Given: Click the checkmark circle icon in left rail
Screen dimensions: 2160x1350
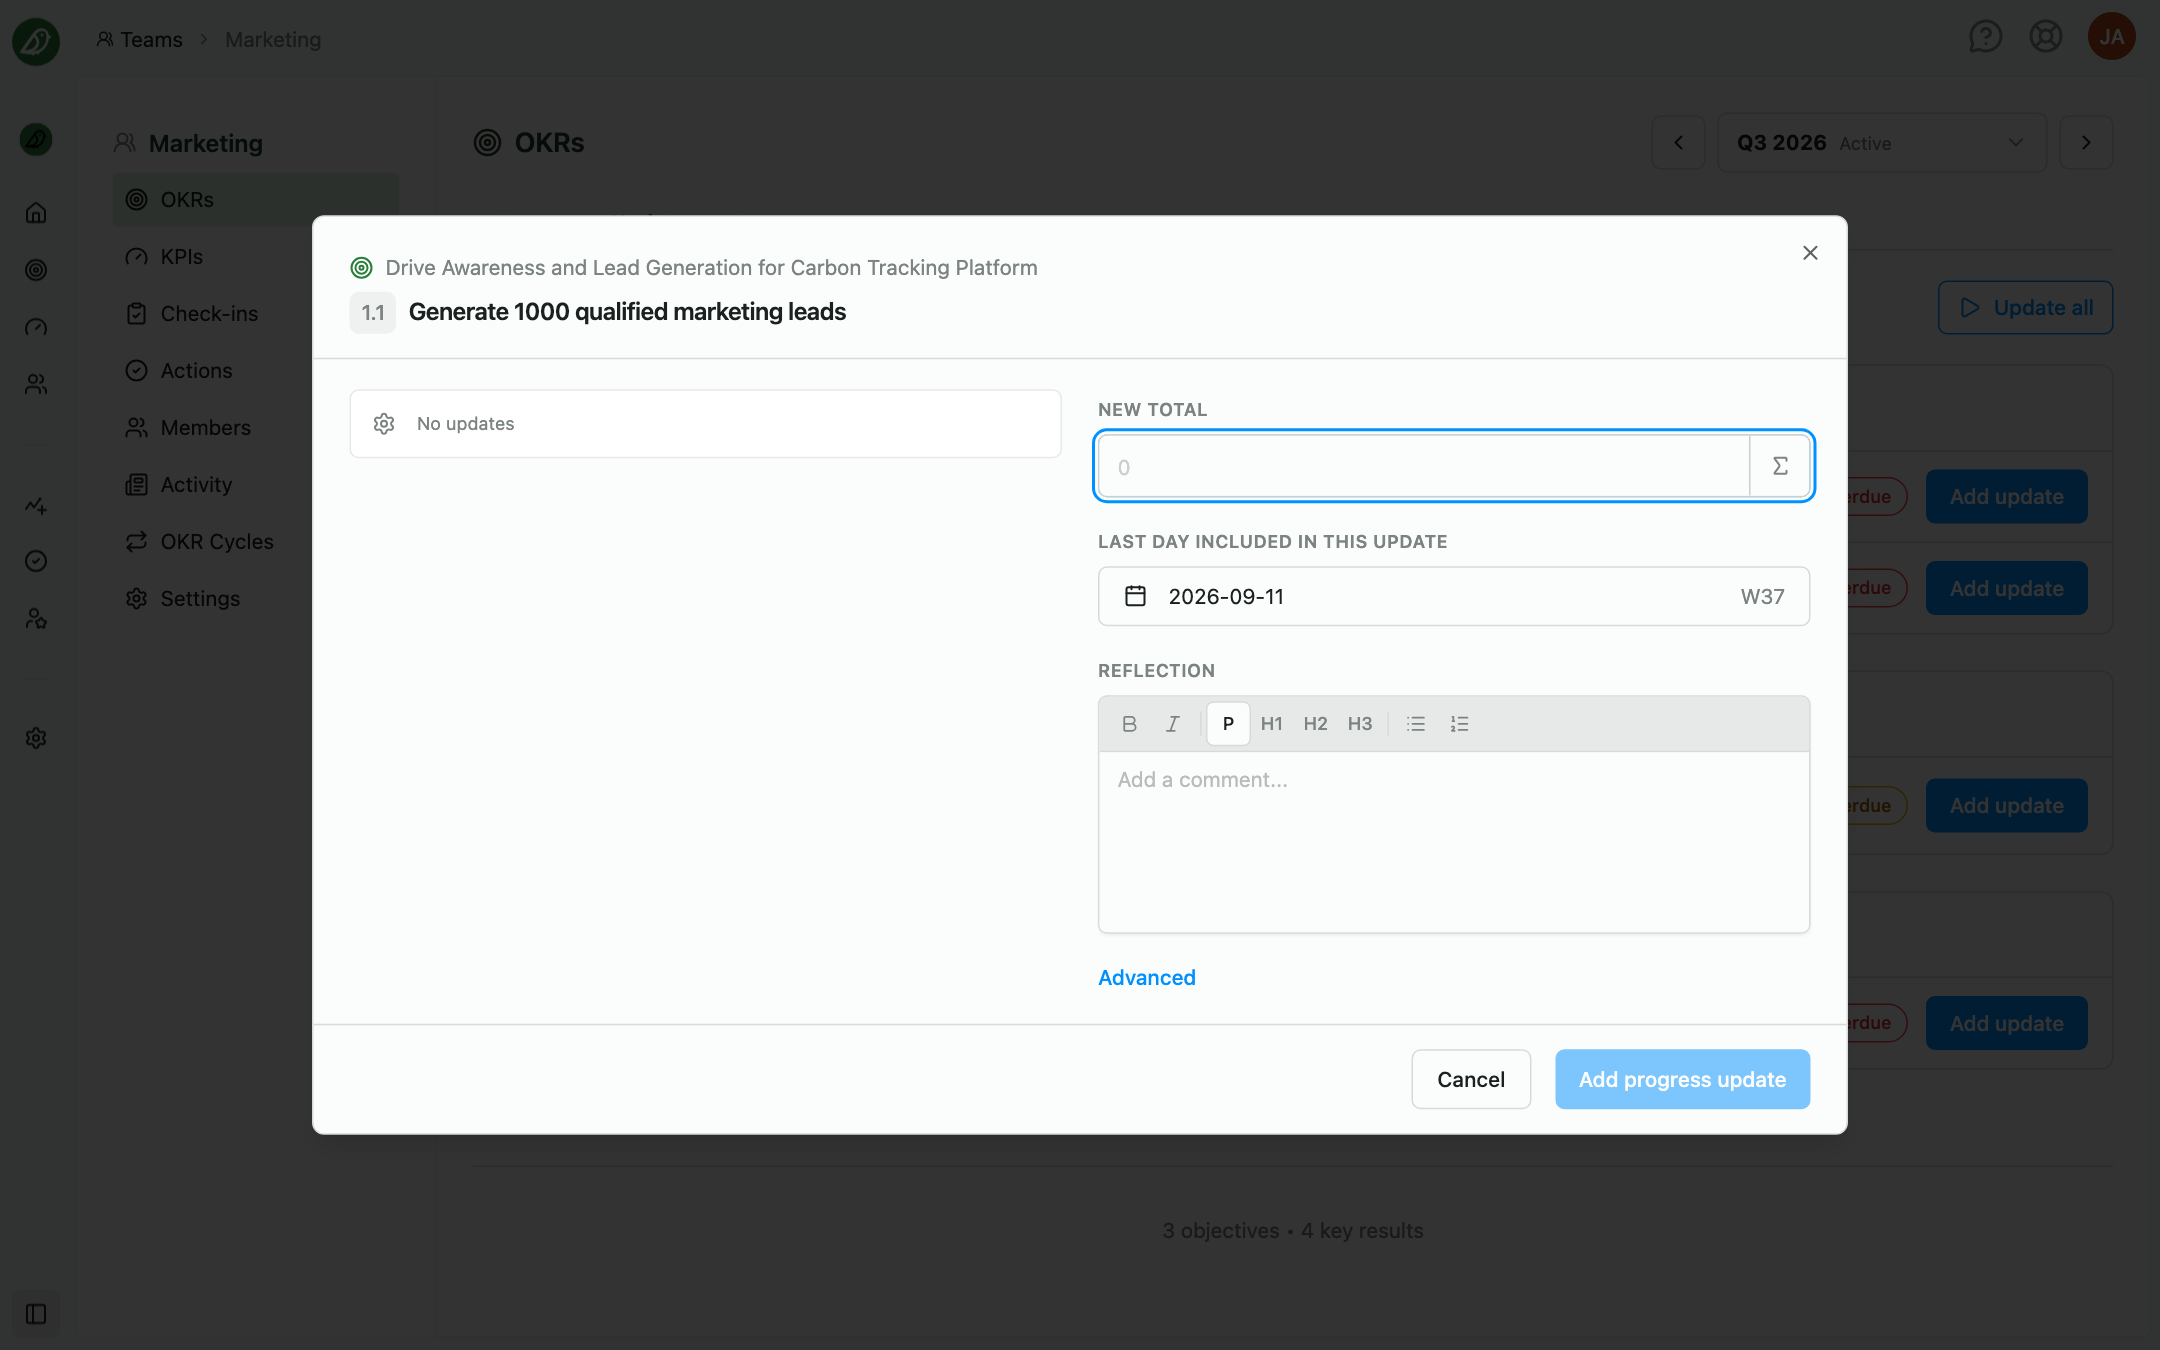Looking at the screenshot, I should [36, 561].
